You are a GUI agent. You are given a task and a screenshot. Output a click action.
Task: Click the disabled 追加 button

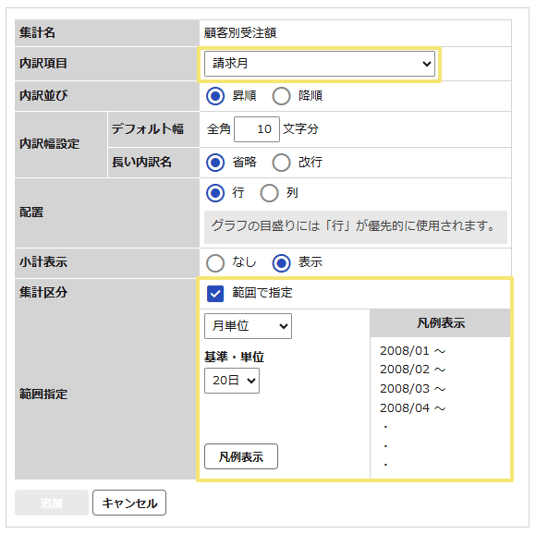pyautogui.click(x=52, y=503)
